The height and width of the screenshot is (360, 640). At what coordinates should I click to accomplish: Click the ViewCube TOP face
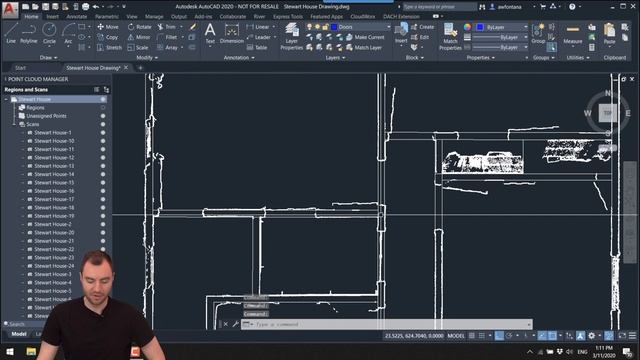click(x=607, y=113)
